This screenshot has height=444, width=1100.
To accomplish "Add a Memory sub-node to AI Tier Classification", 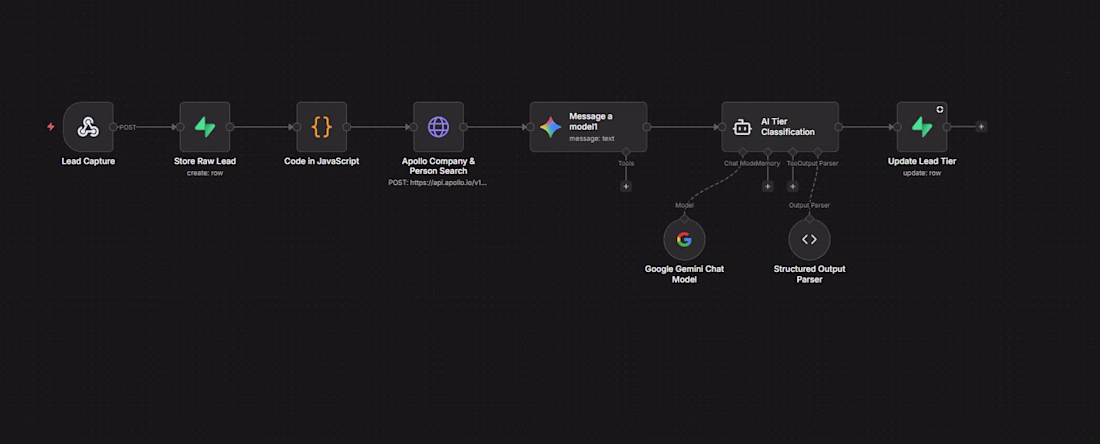I will point(767,187).
